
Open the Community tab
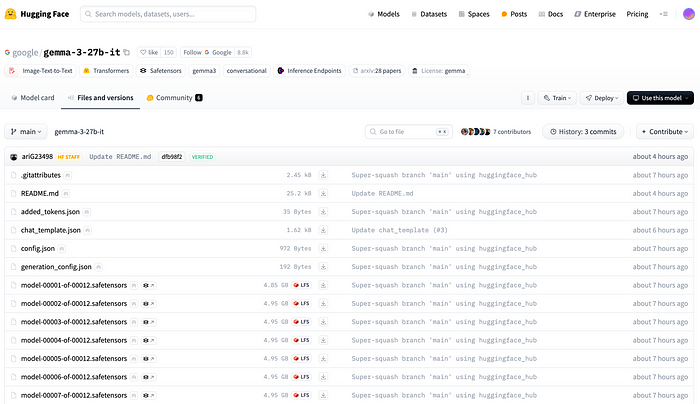175,98
